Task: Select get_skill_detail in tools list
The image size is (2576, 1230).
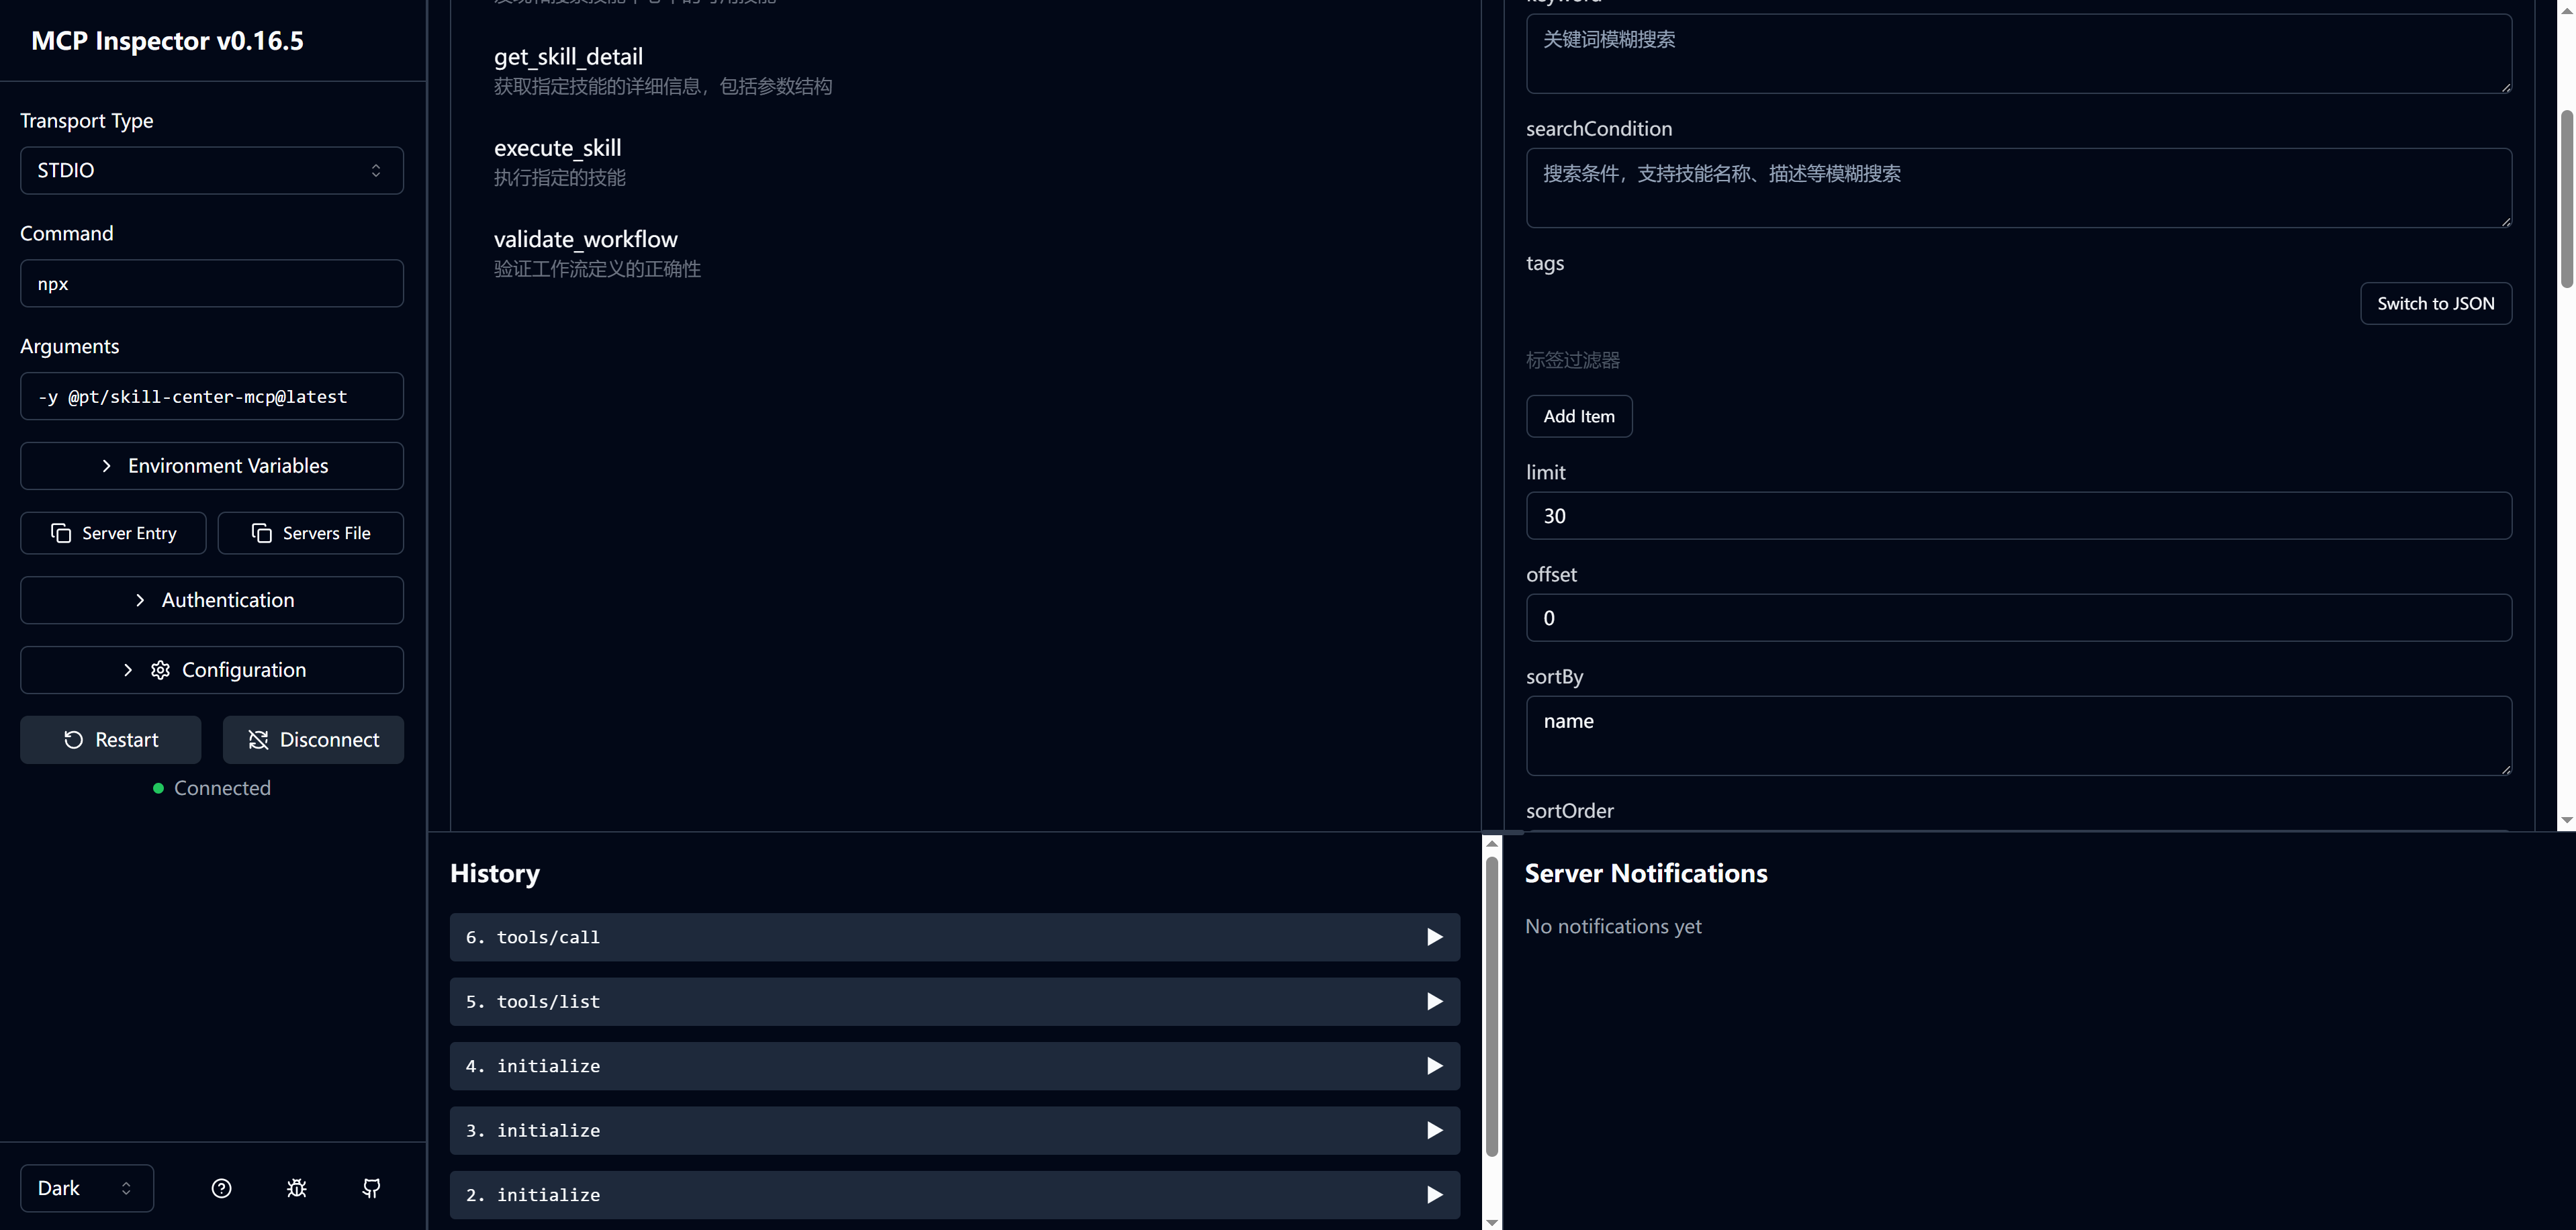Action: point(568,58)
